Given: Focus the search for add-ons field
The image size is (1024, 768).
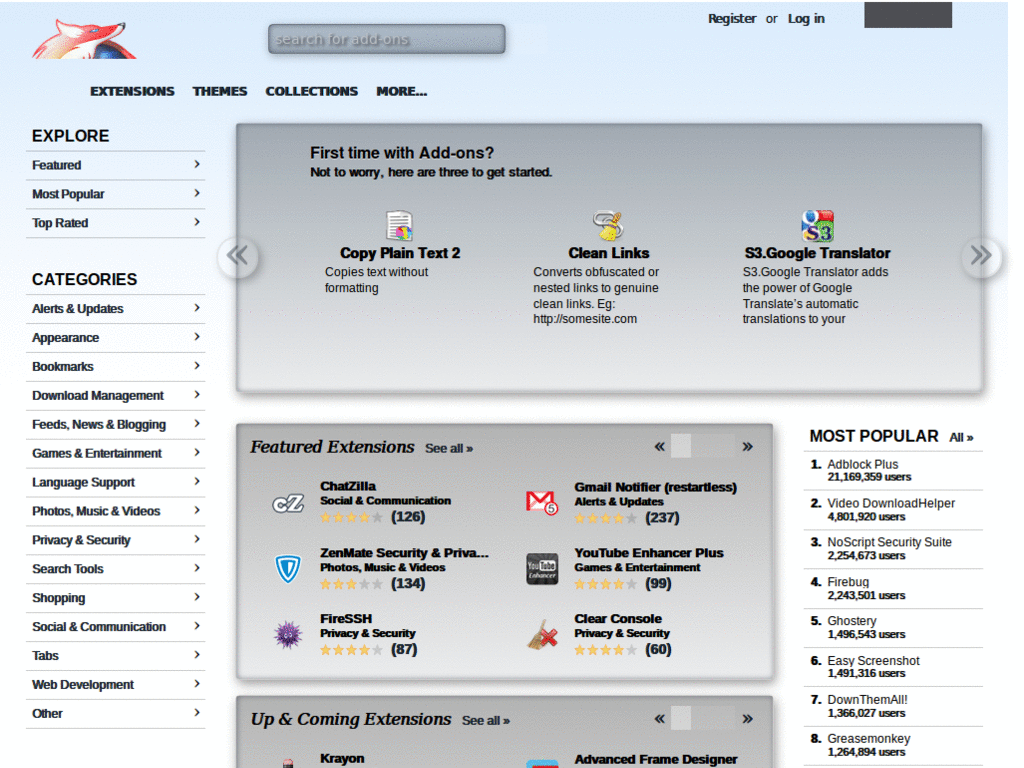Looking at the screenshot, I should [x=387, y=39].
